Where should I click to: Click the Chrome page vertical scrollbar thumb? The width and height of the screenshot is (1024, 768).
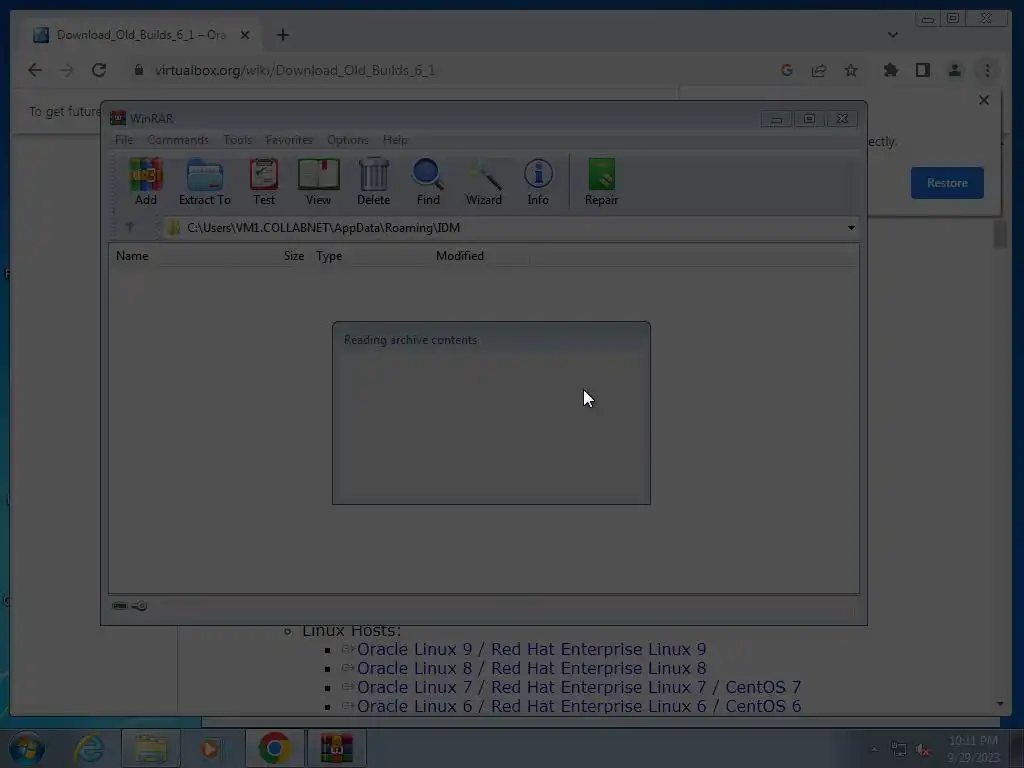coord(1000,234)
